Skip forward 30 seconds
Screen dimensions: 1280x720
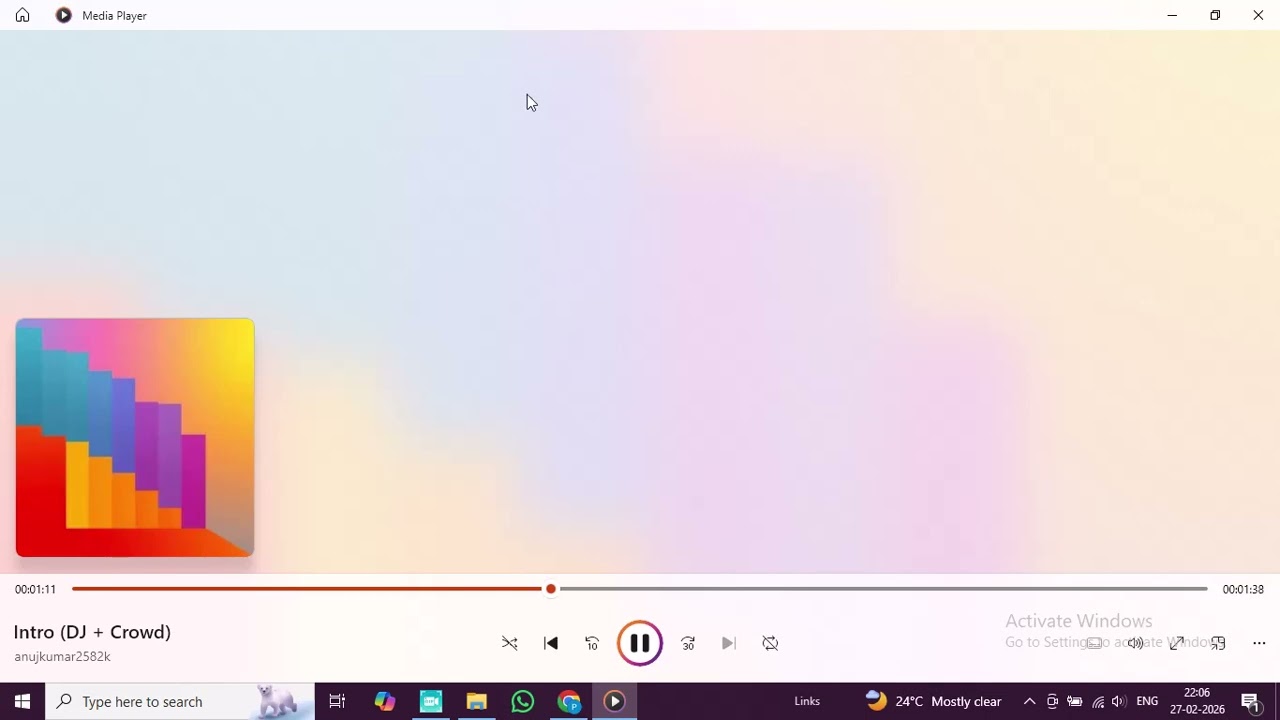[688, 643]
